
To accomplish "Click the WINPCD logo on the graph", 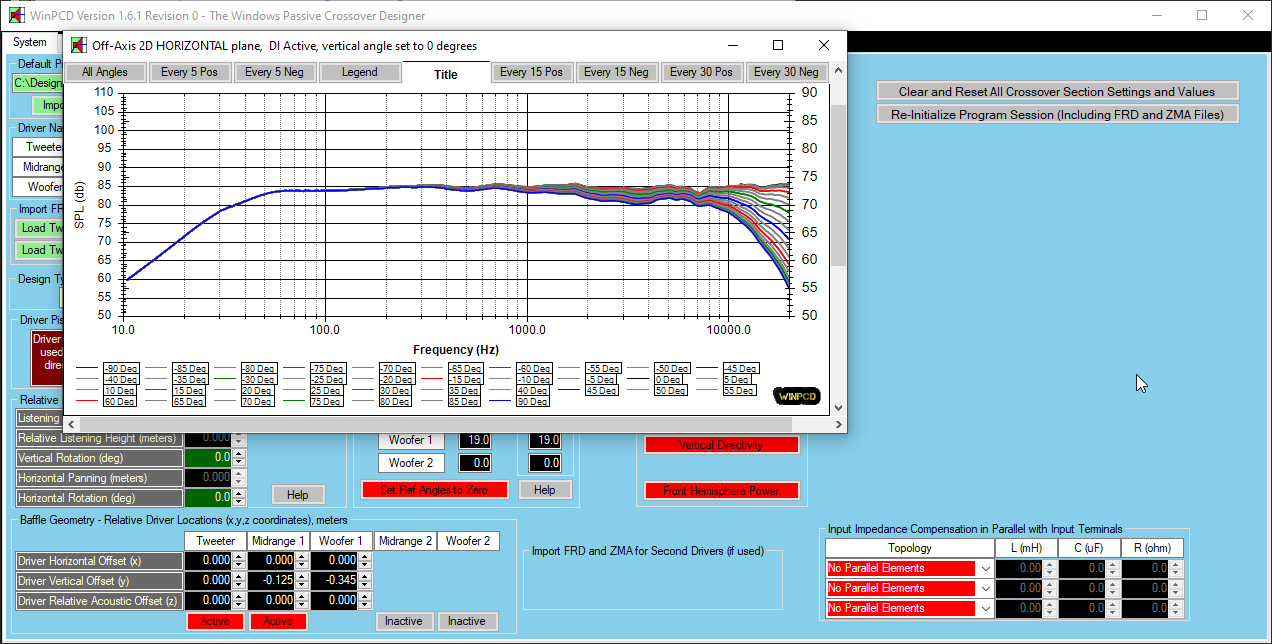I will pos(797,396).
